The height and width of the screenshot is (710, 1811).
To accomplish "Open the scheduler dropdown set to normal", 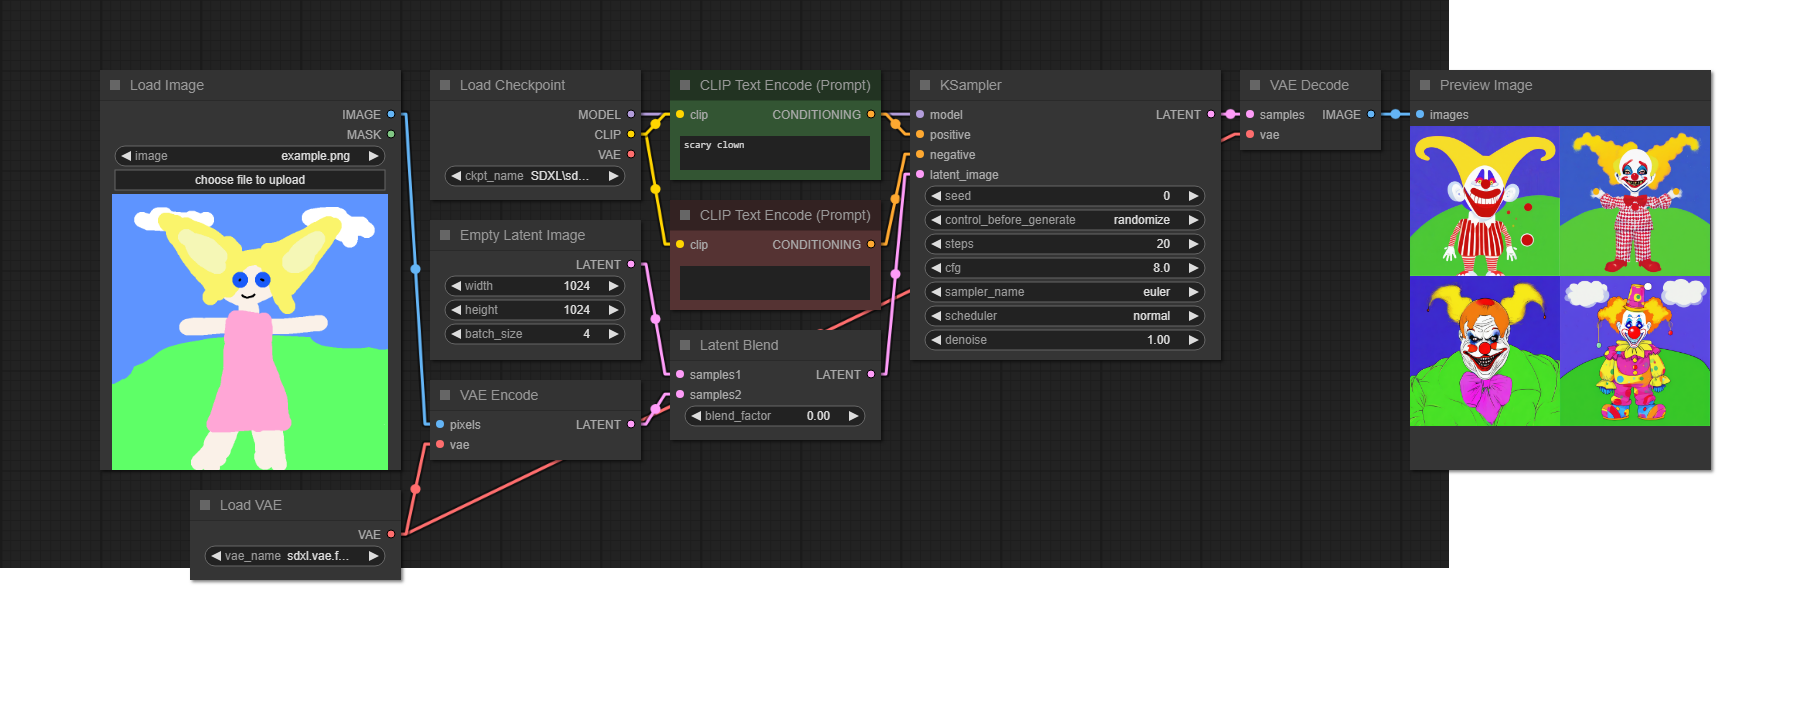I will [x=1064, y=316].
